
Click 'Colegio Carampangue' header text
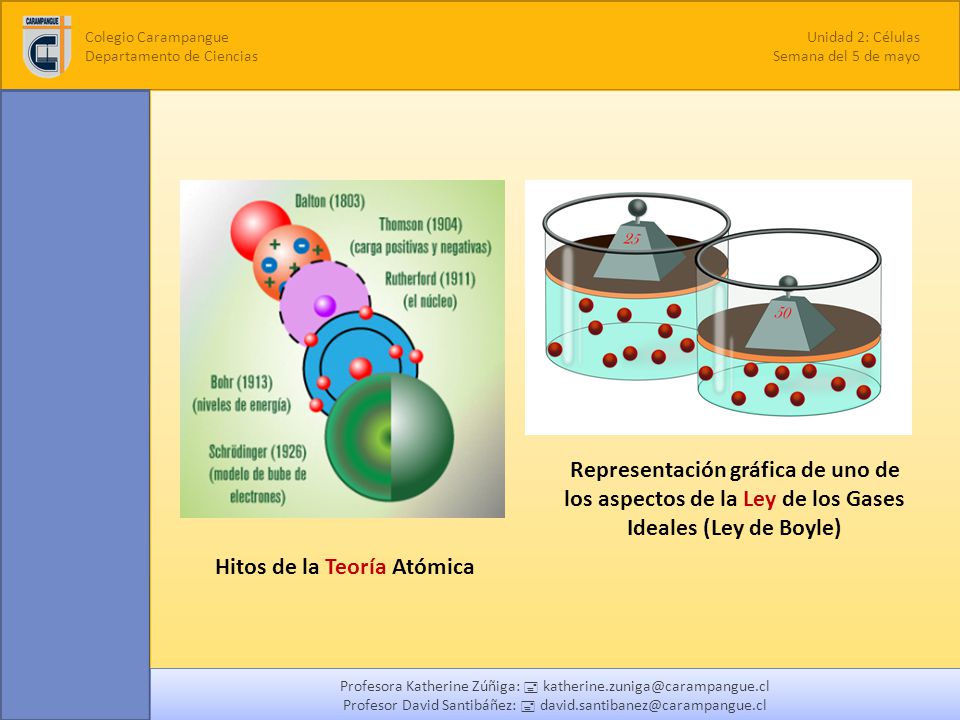157,37
